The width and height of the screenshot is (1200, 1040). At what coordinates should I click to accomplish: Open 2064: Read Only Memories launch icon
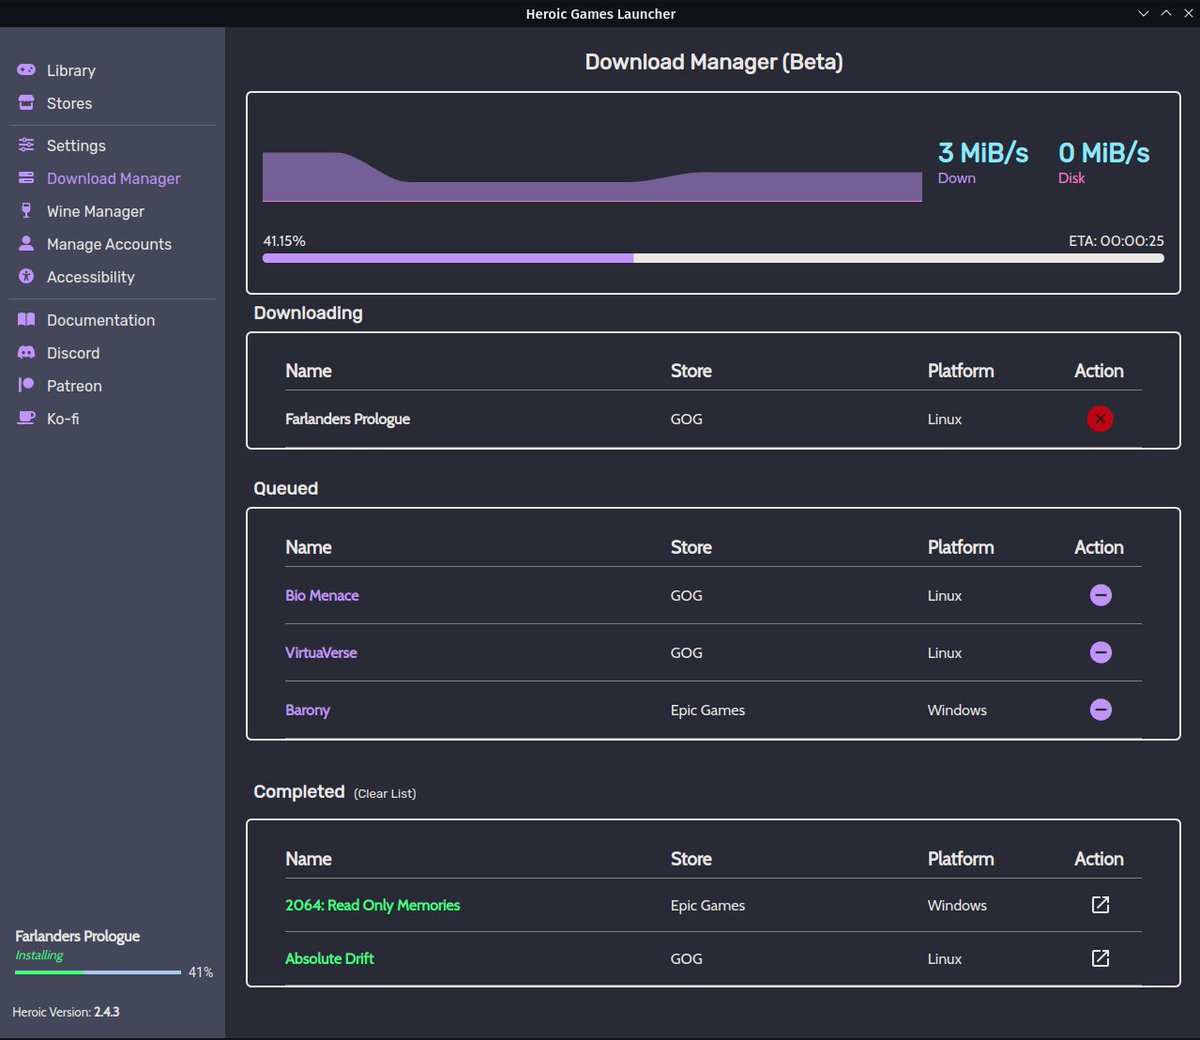[1100, 905]
